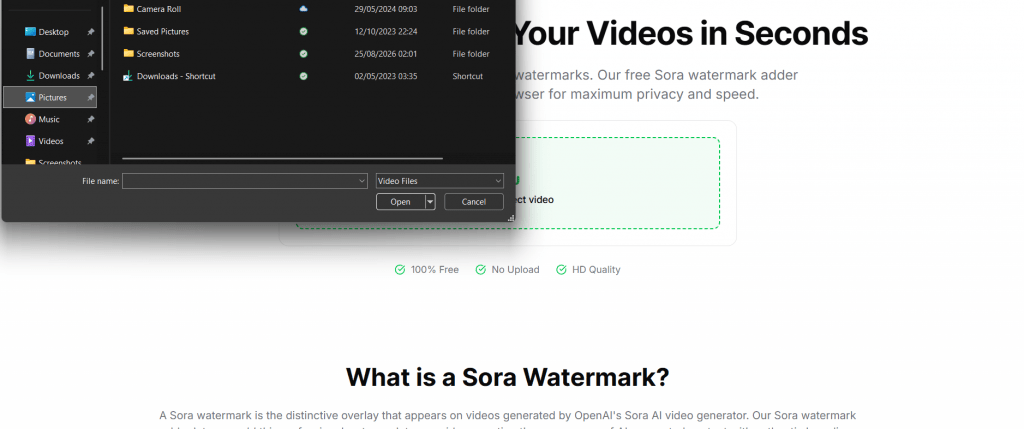Select the Screenshots folder in file list
Viewport: 1024px width, 429px height.
[x=158, y=54]
